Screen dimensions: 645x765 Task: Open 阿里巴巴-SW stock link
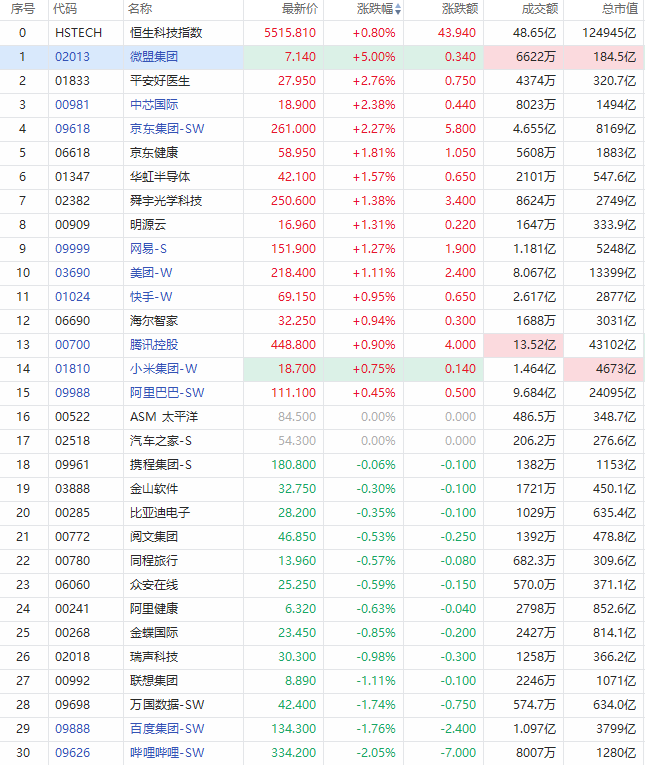pyautogui.click(x=167, y=392)
